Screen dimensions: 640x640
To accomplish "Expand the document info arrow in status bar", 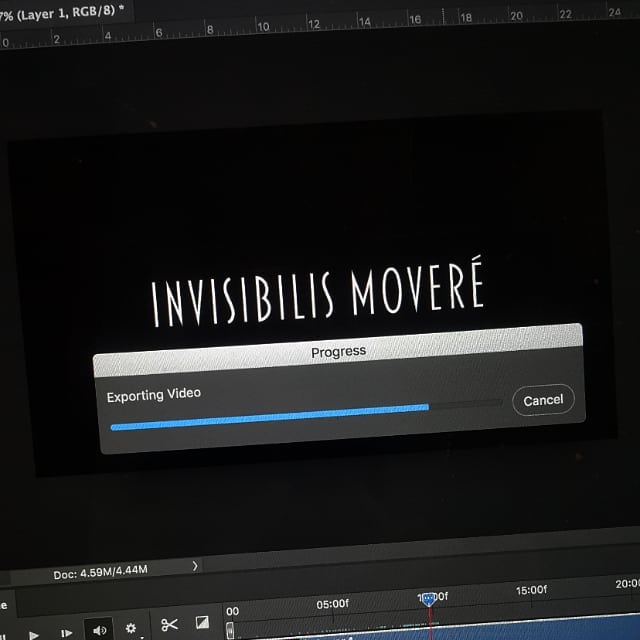I will (194, 566).
